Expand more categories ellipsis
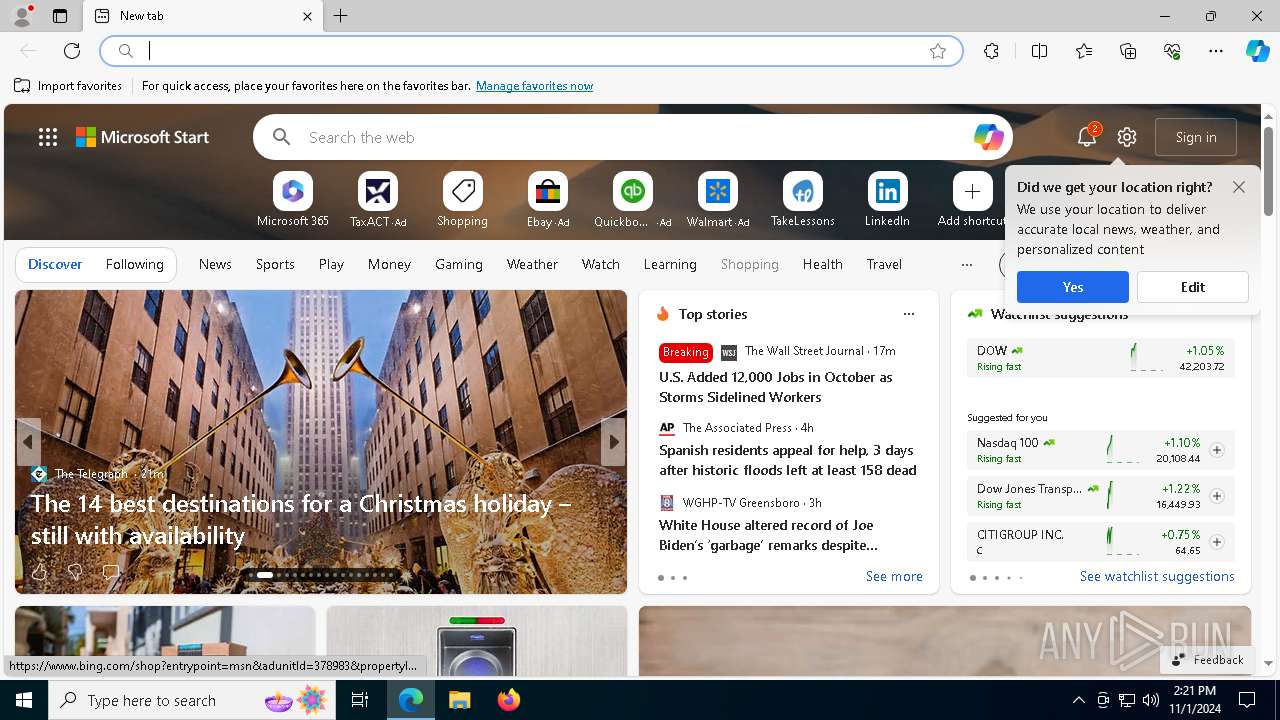 pos(966,265)
